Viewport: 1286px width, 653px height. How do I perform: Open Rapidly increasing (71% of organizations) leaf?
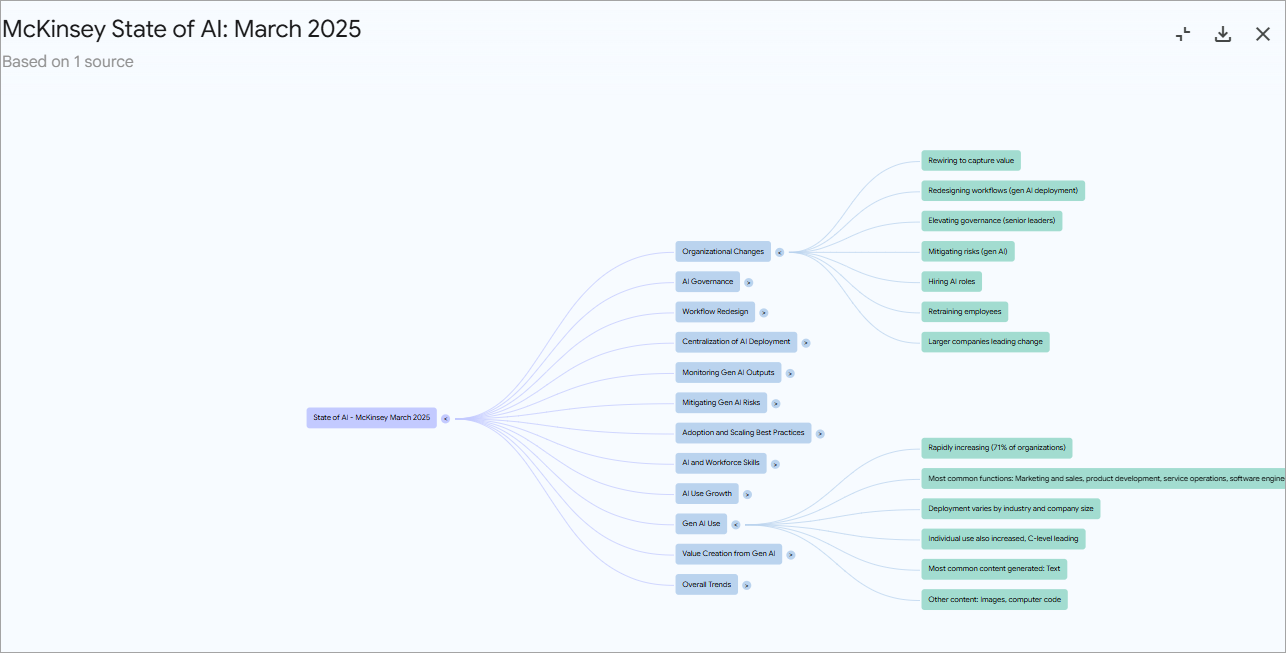point(997,448)
